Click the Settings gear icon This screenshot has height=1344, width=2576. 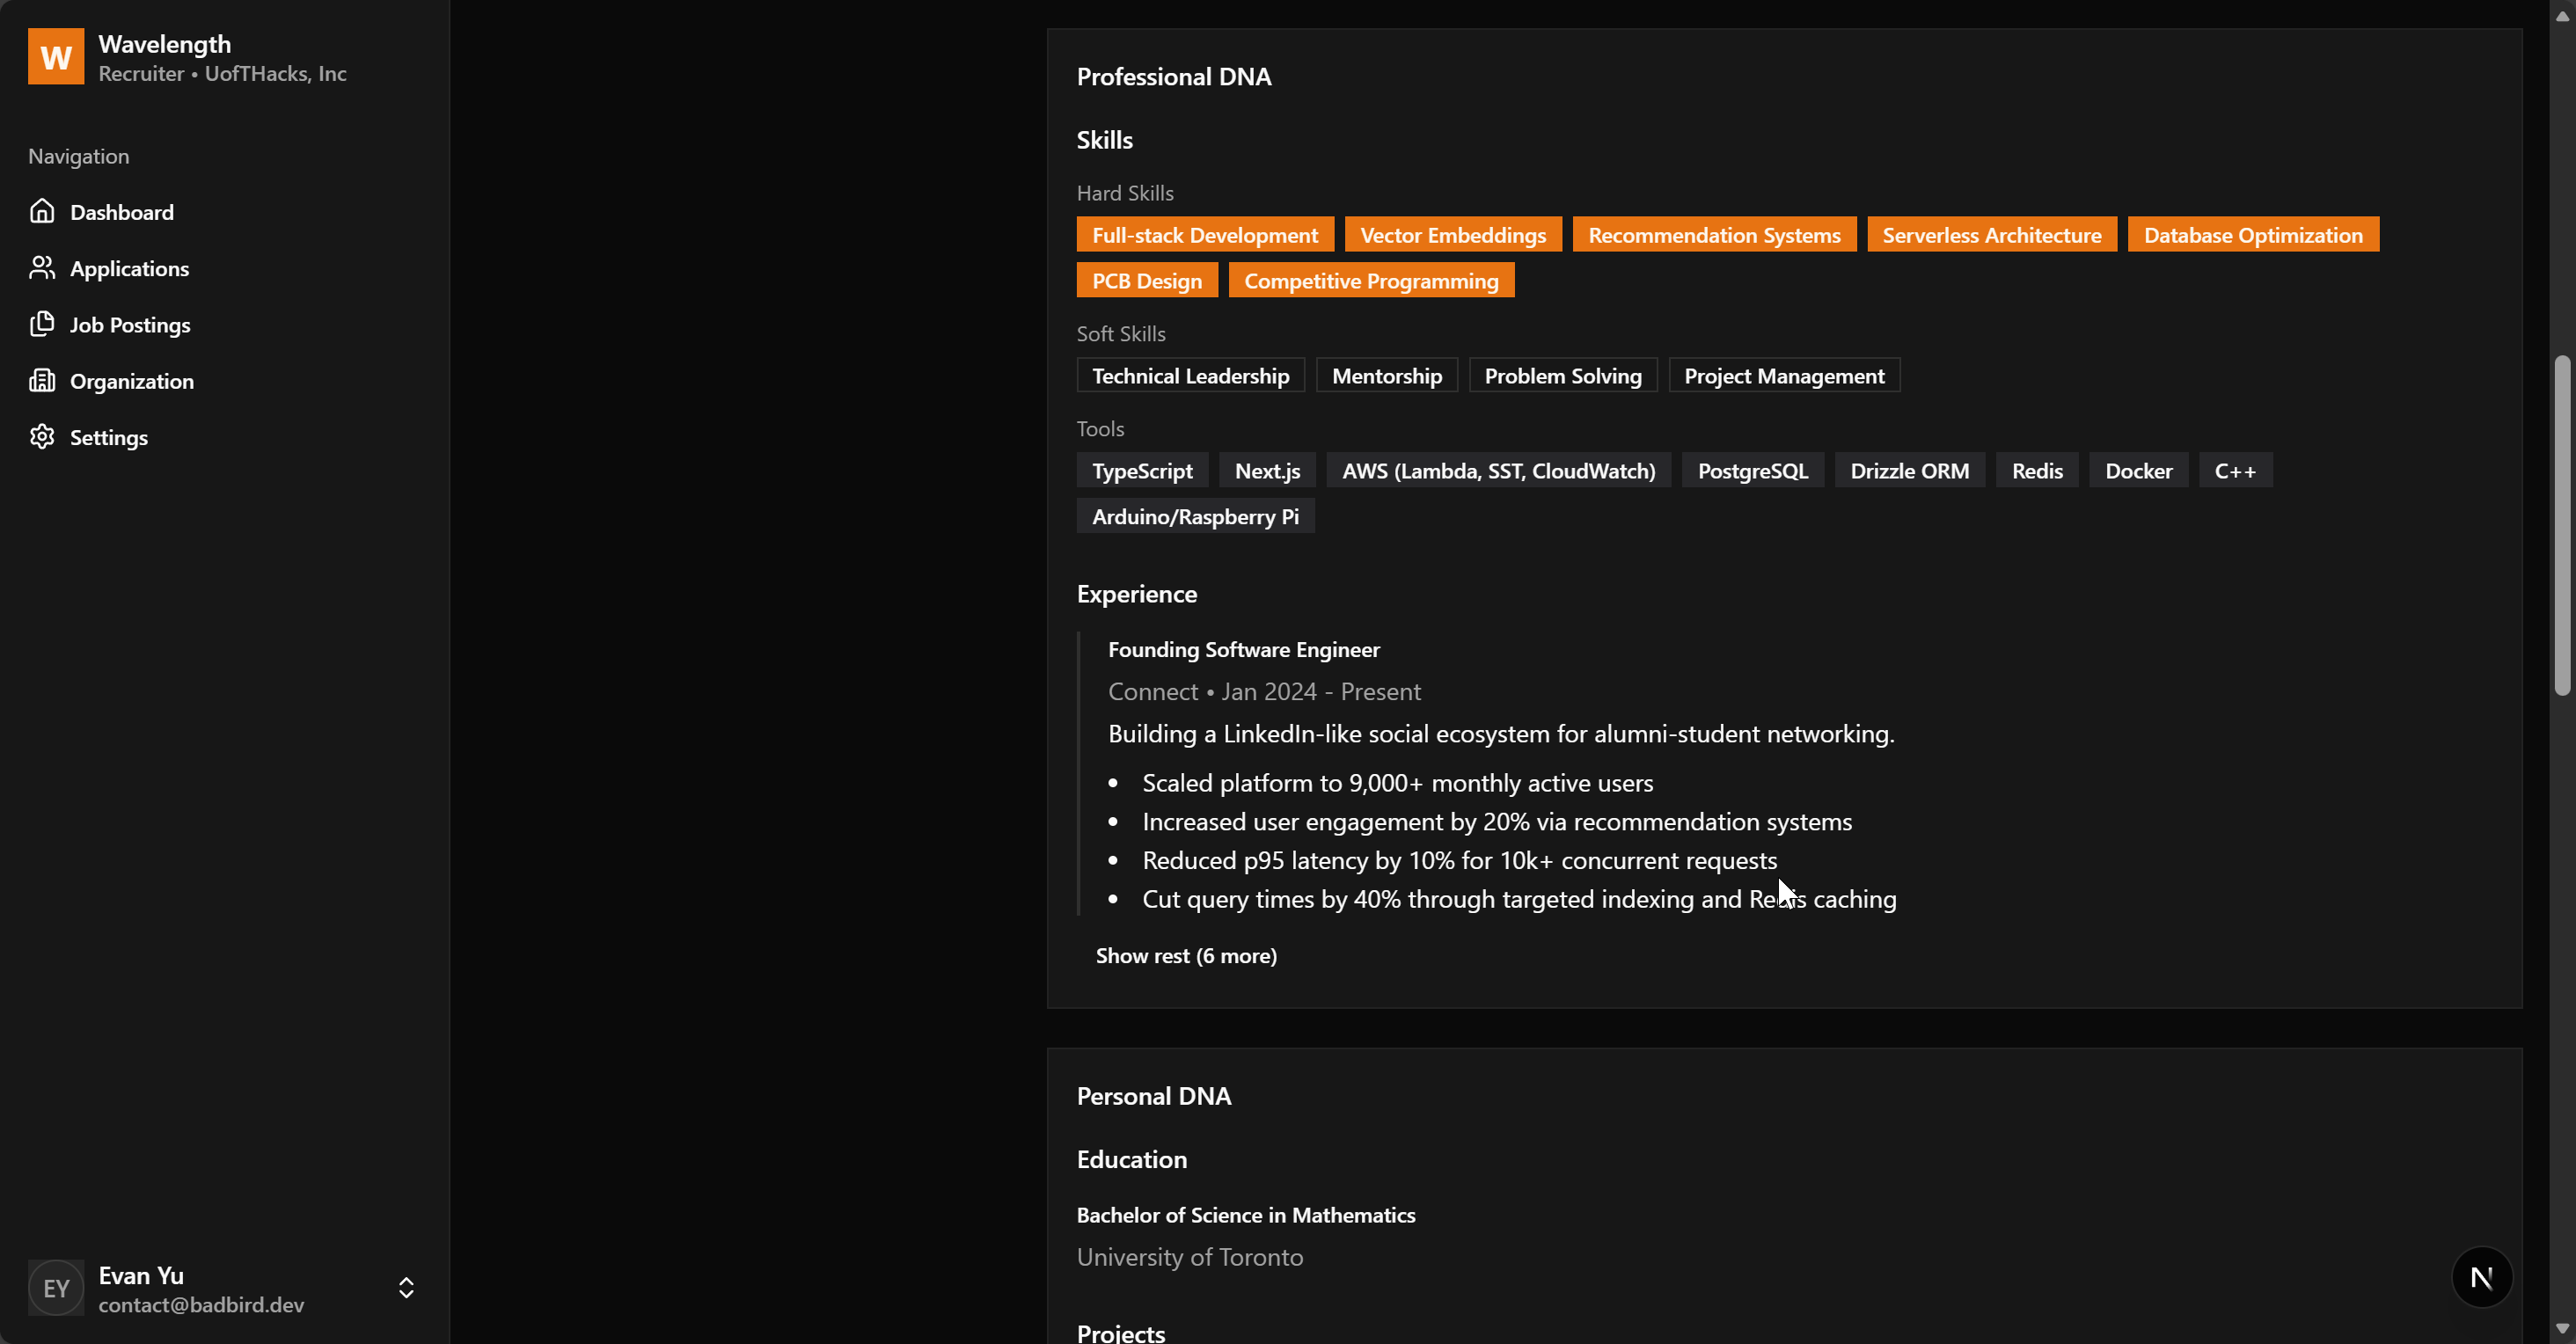(41, 436)
